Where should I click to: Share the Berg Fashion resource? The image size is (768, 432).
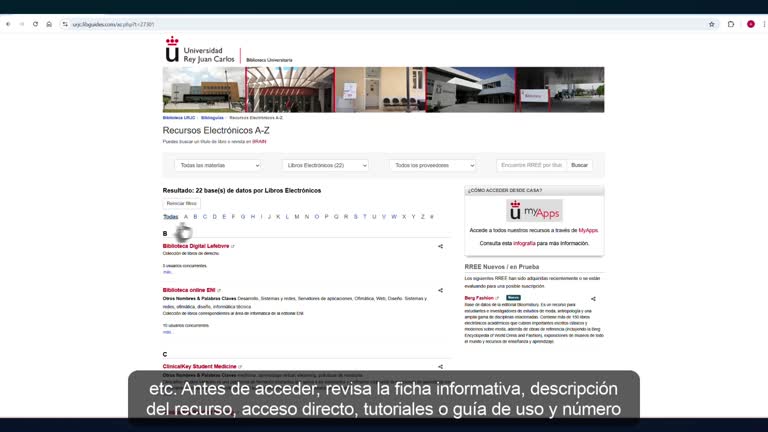(593, 299)
